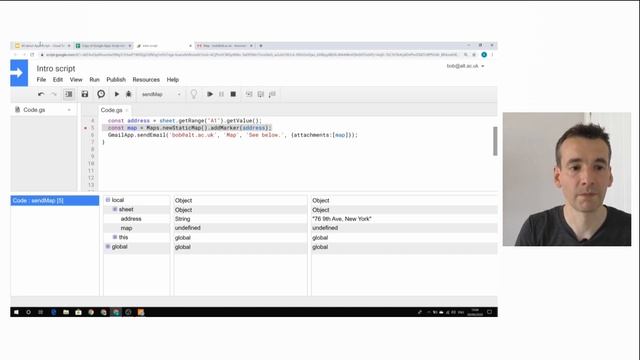
Task: Open the View menu
Action: 76,80
